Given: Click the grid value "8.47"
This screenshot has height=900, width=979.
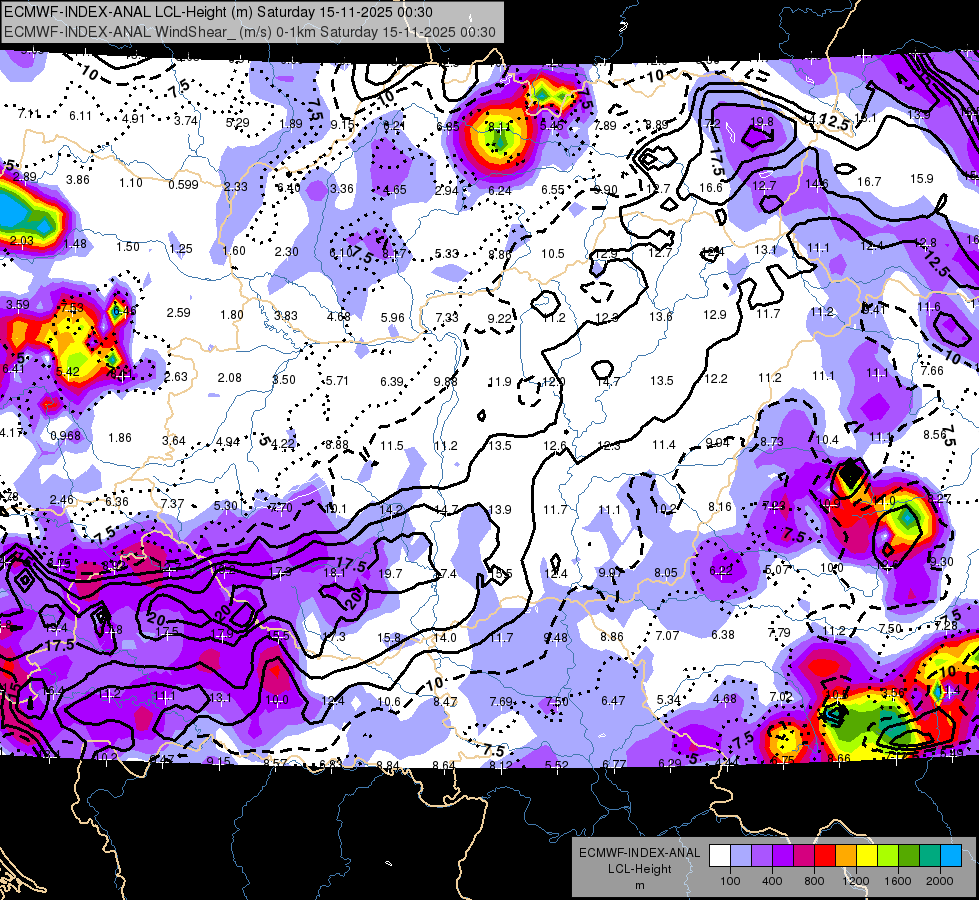Looking at the screenshot, I should tap(445, 701).
